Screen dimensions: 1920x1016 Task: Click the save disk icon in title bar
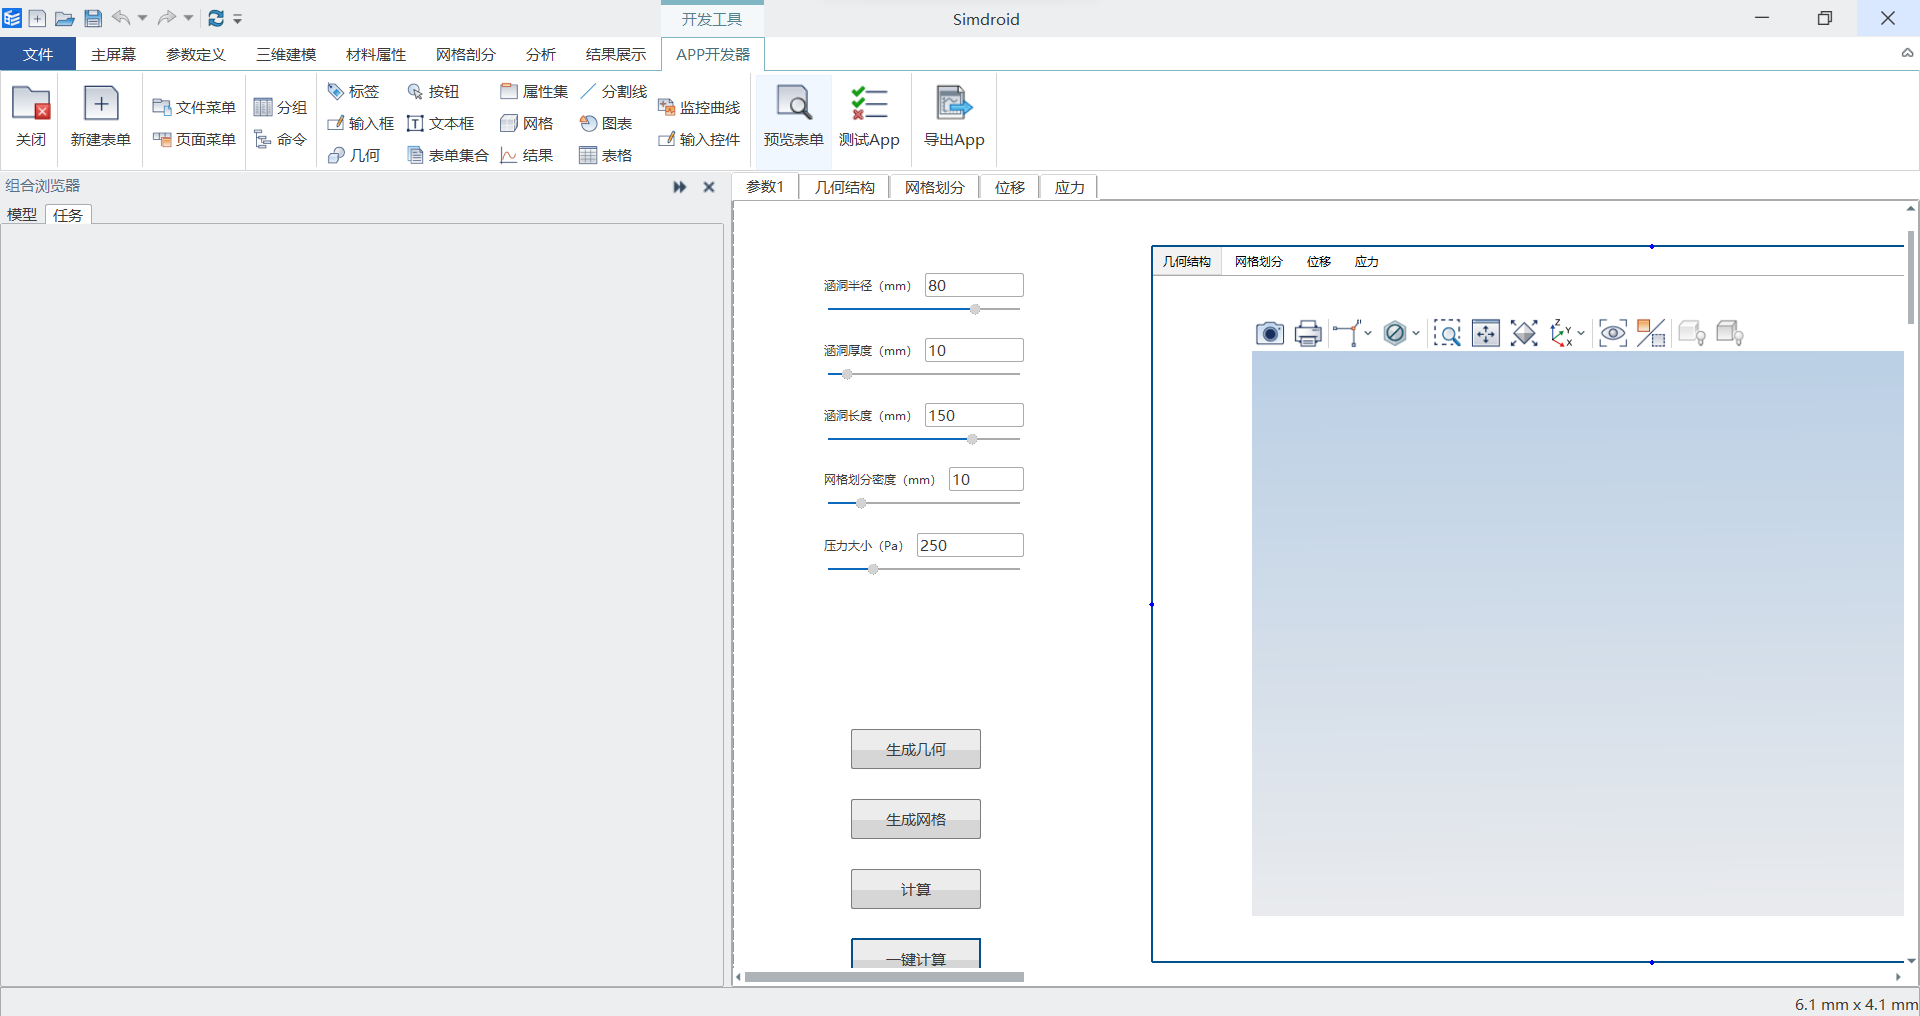[93, 18]
